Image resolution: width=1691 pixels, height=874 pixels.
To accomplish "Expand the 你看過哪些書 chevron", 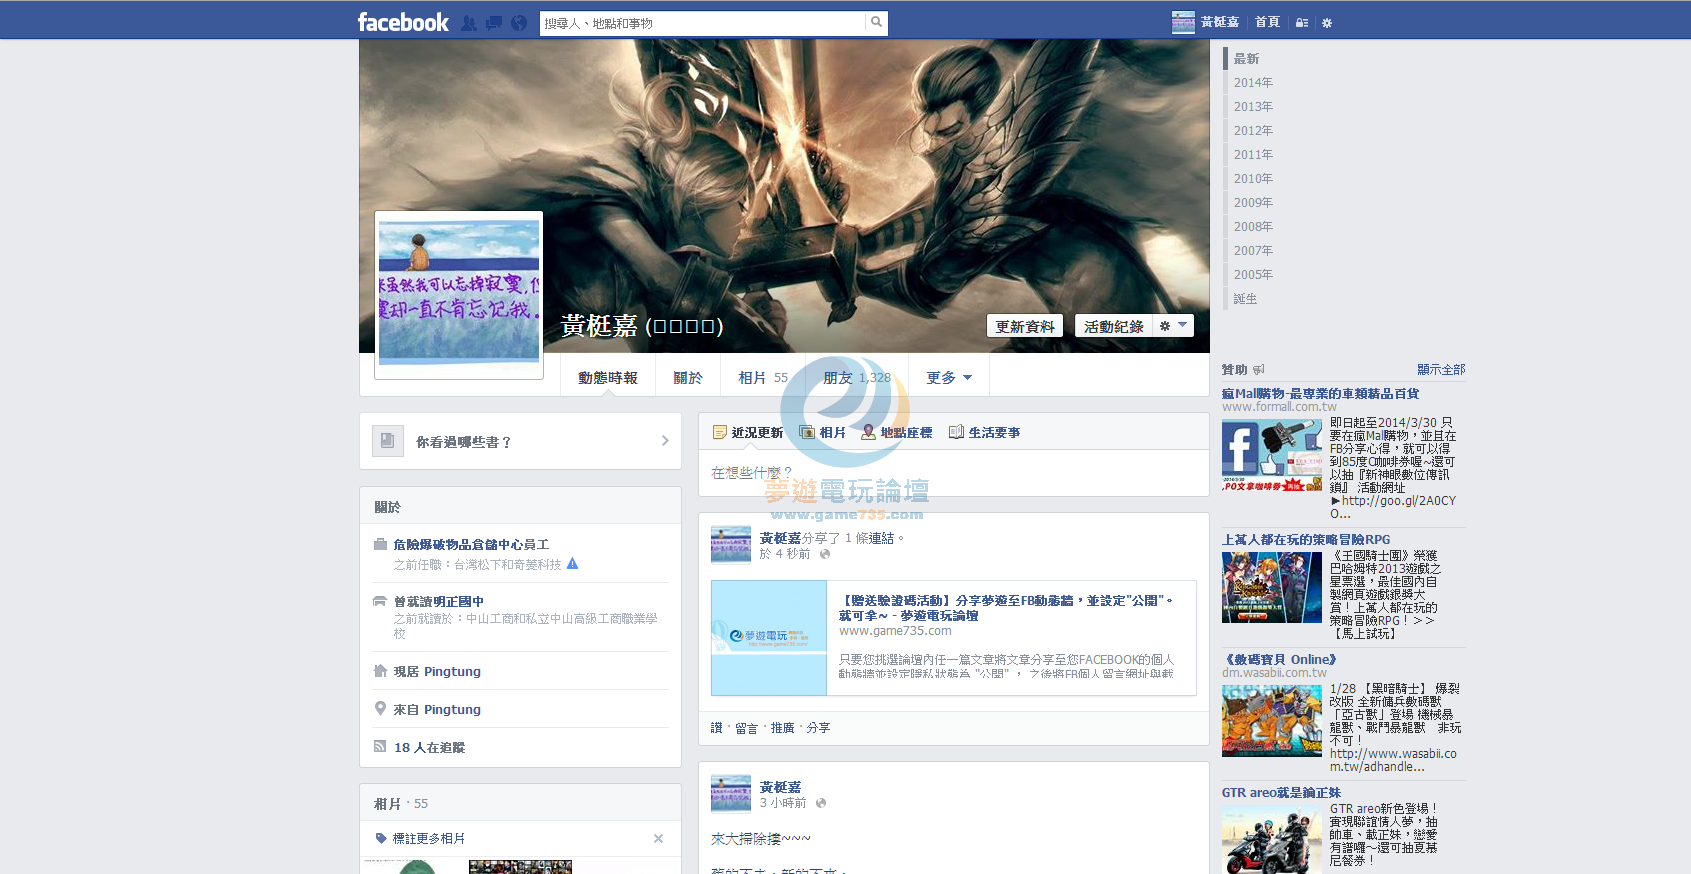I will tap(665, 441).
